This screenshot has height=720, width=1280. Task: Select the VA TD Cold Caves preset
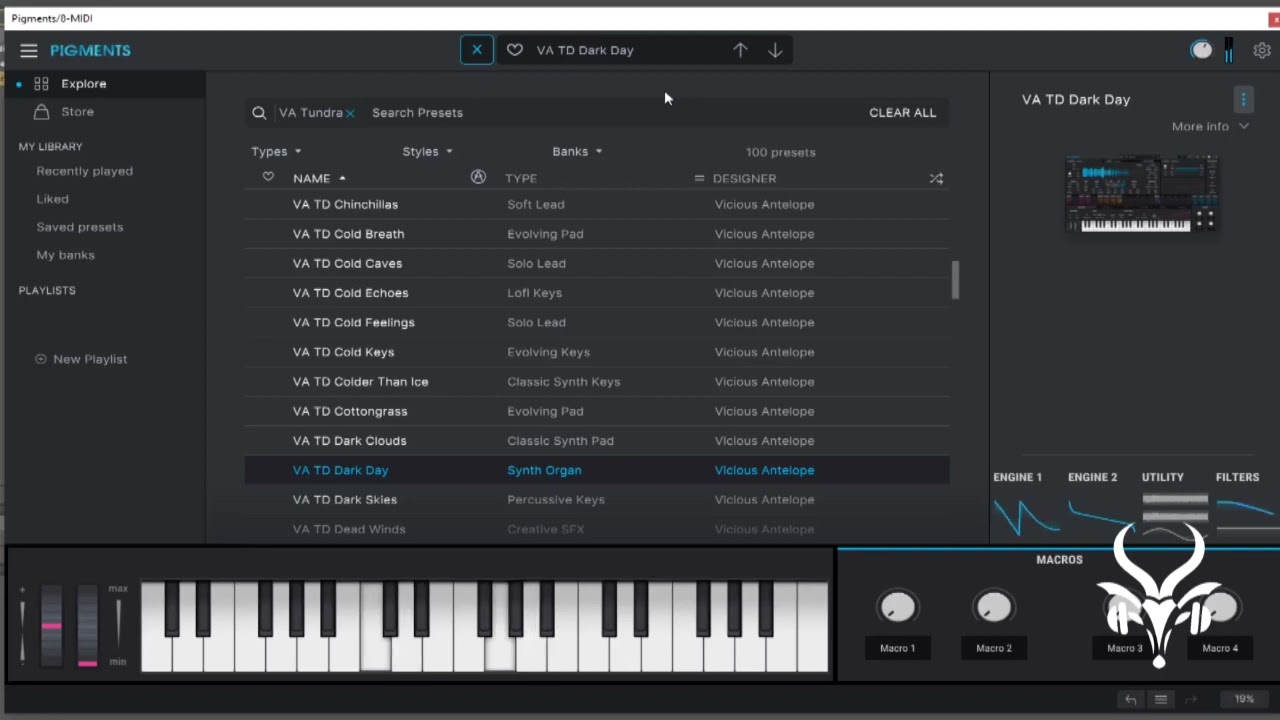point(597,263)
